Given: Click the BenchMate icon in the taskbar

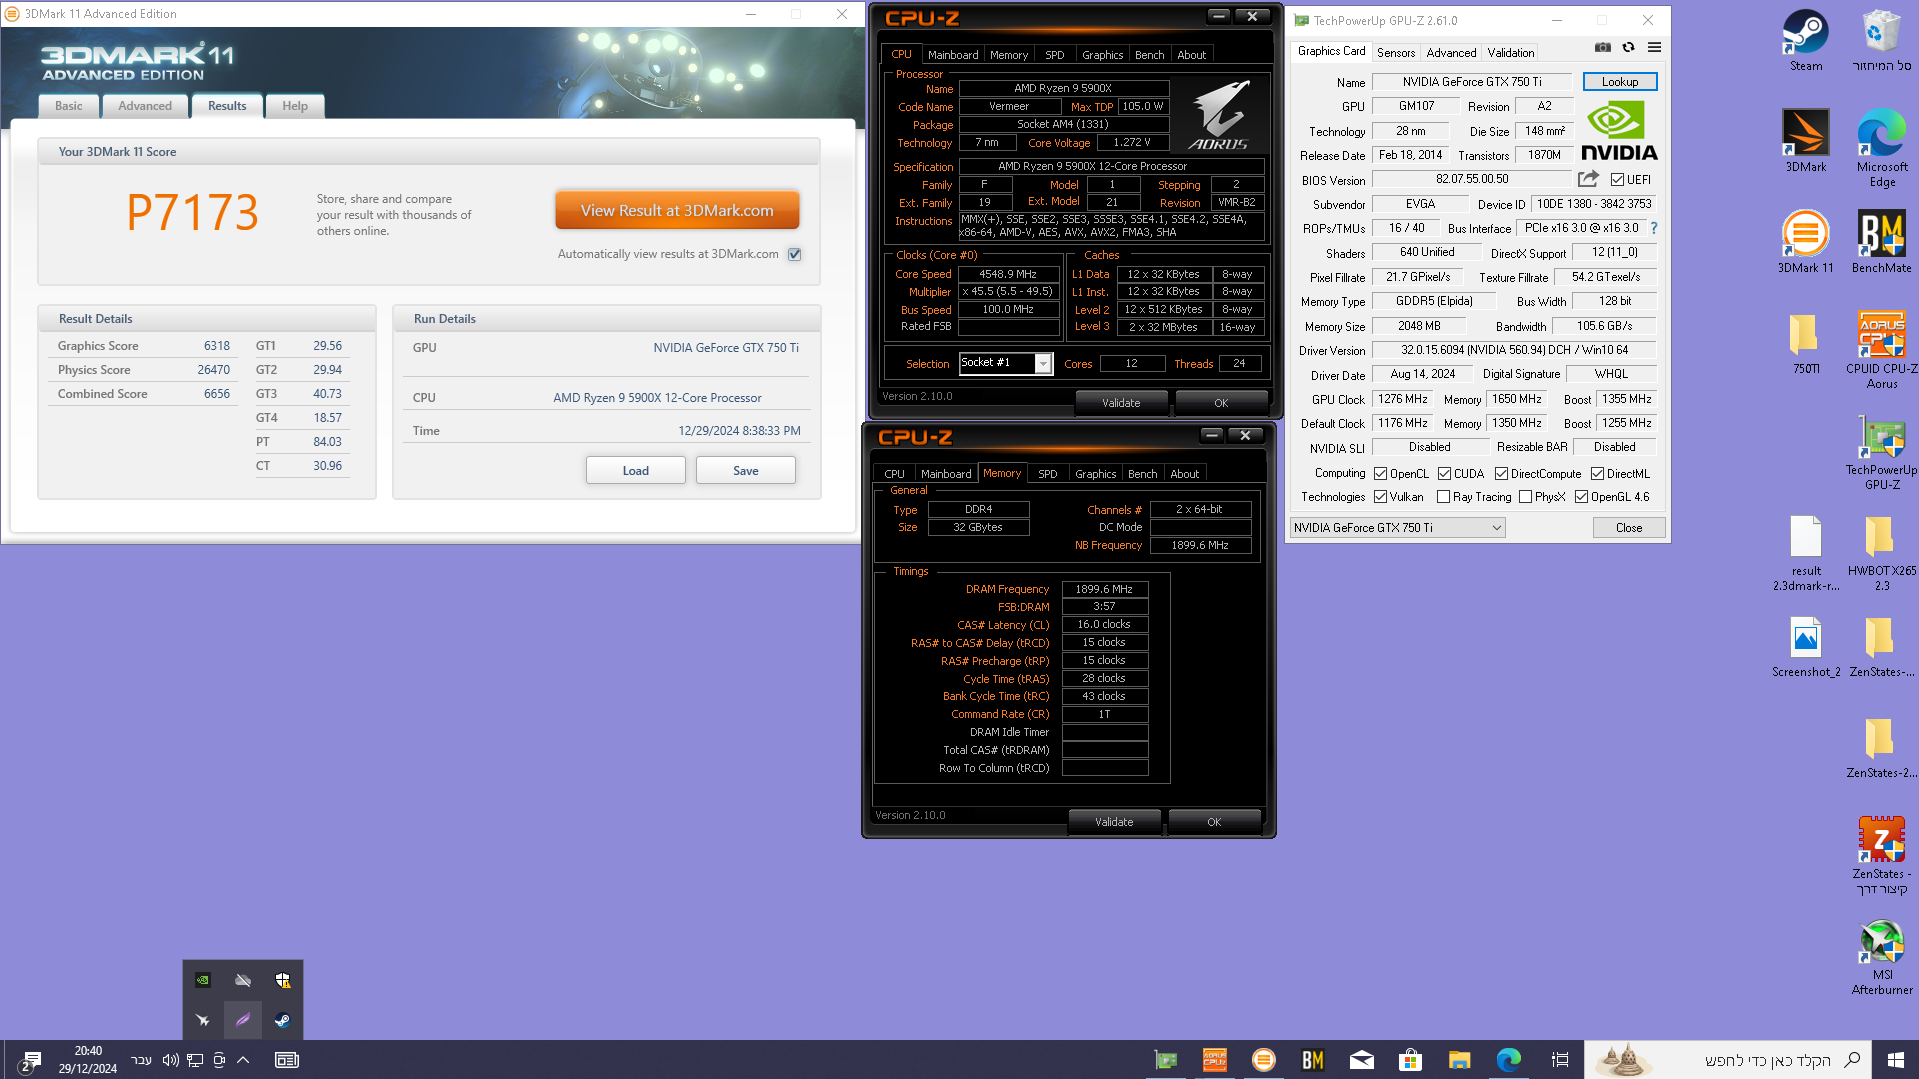Looking at the screenshot, I should coord(1312,1060).
